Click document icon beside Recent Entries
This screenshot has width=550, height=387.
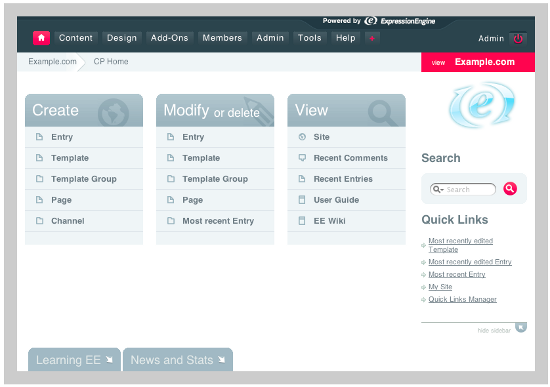[302, 179]
